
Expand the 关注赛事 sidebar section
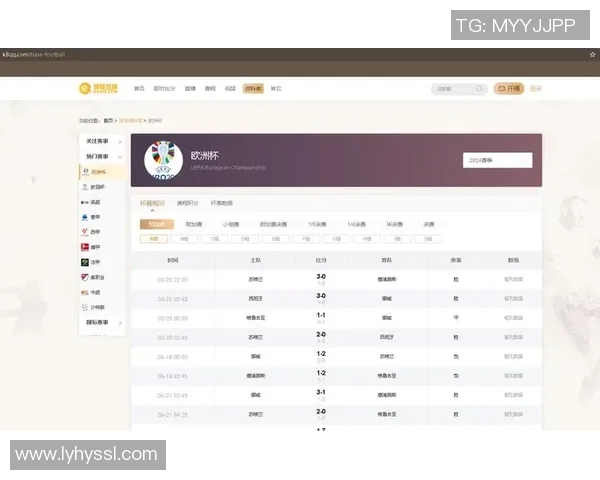103,142
